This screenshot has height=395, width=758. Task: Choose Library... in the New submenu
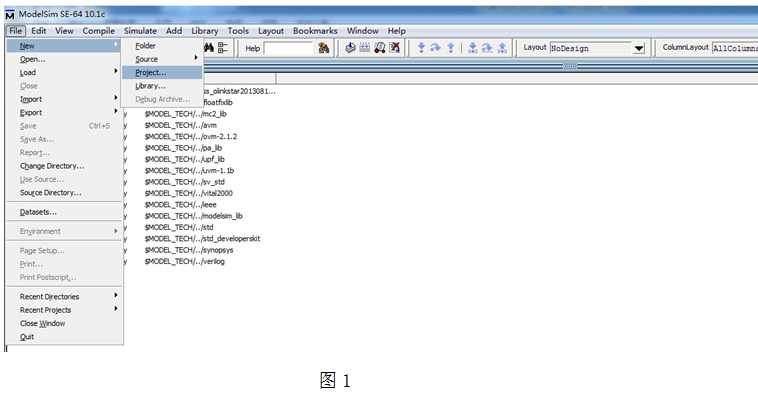pyautogui.click(x=162, y=86)
